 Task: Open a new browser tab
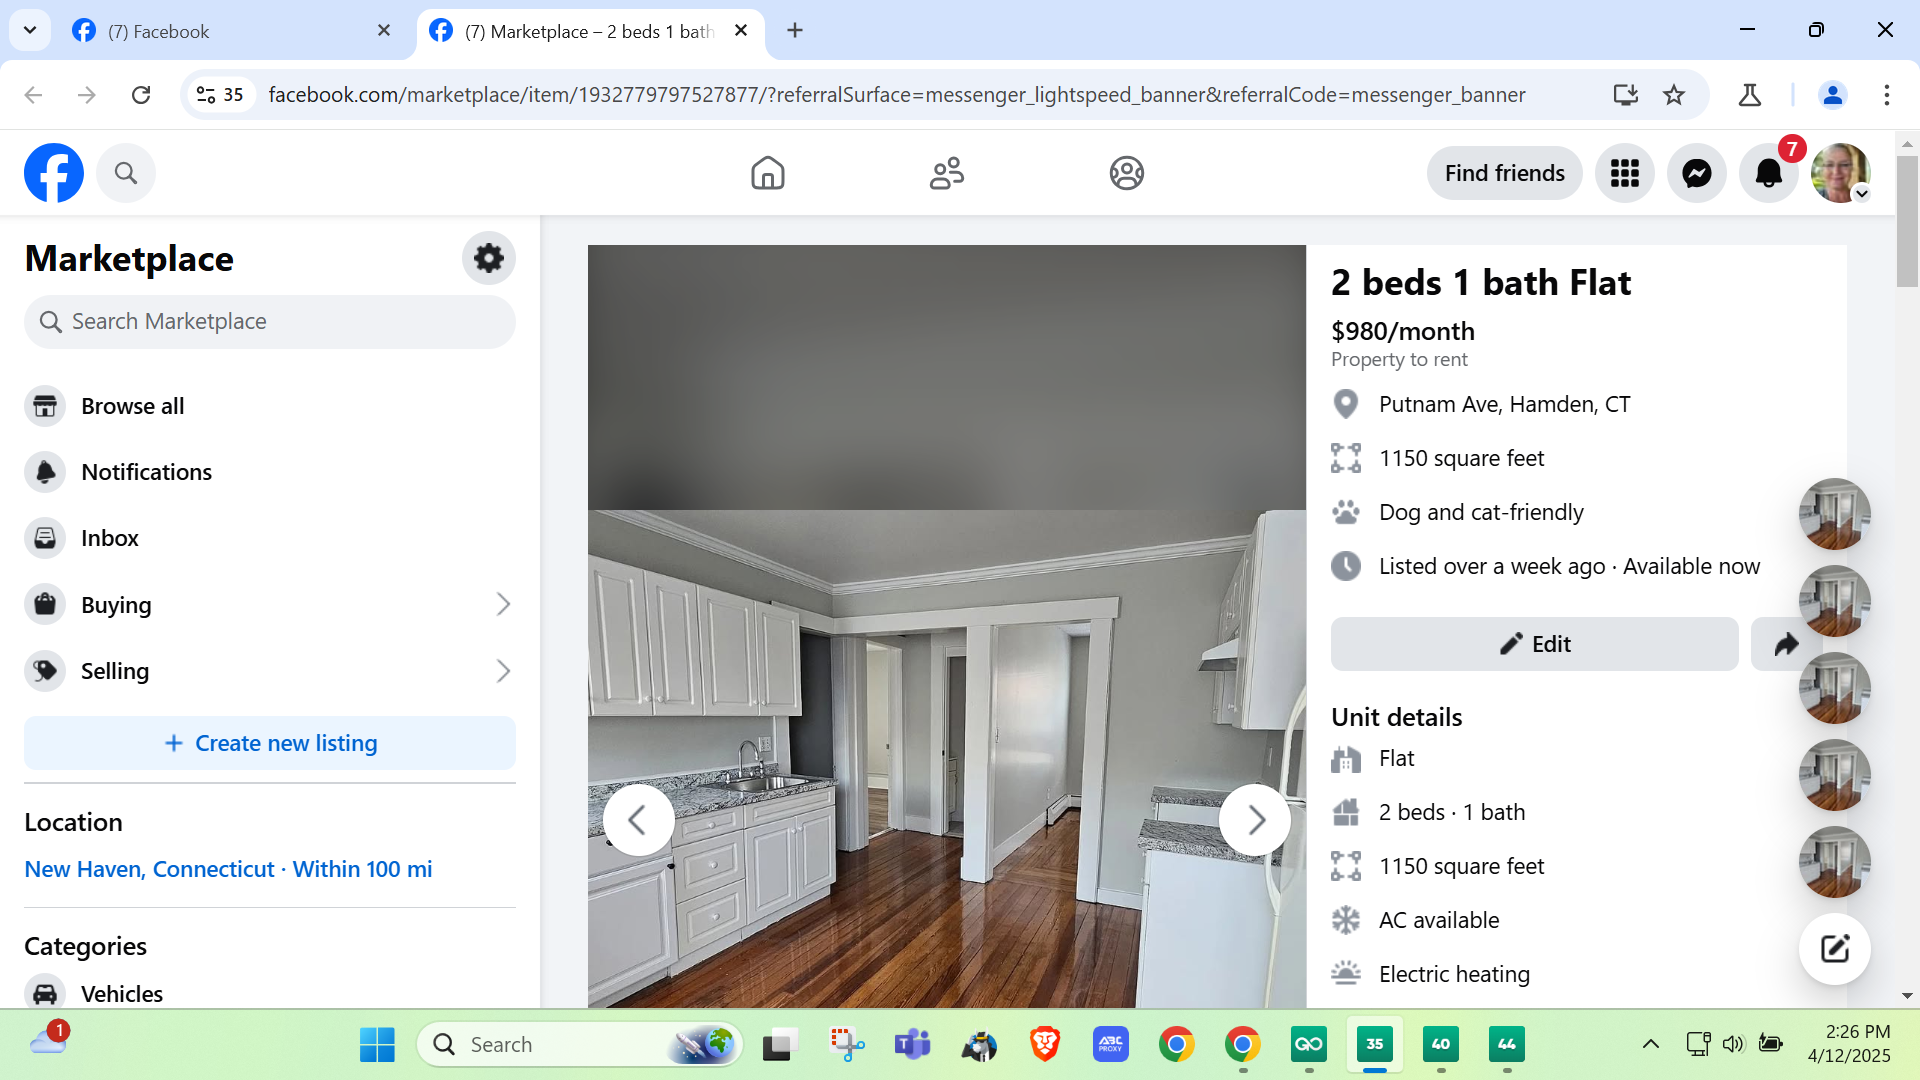[x=795, y=31]
